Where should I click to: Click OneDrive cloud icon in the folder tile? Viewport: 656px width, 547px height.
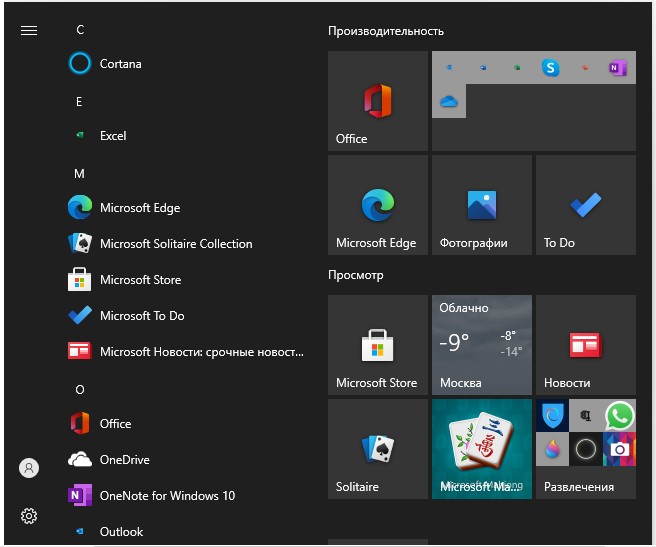coord(449,101)
